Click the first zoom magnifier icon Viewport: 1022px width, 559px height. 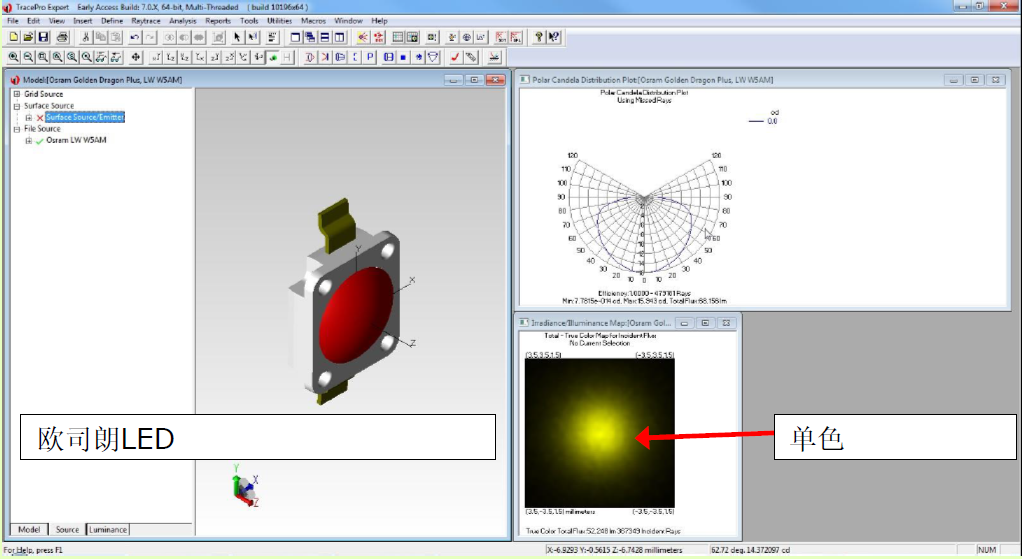[13, 57]
